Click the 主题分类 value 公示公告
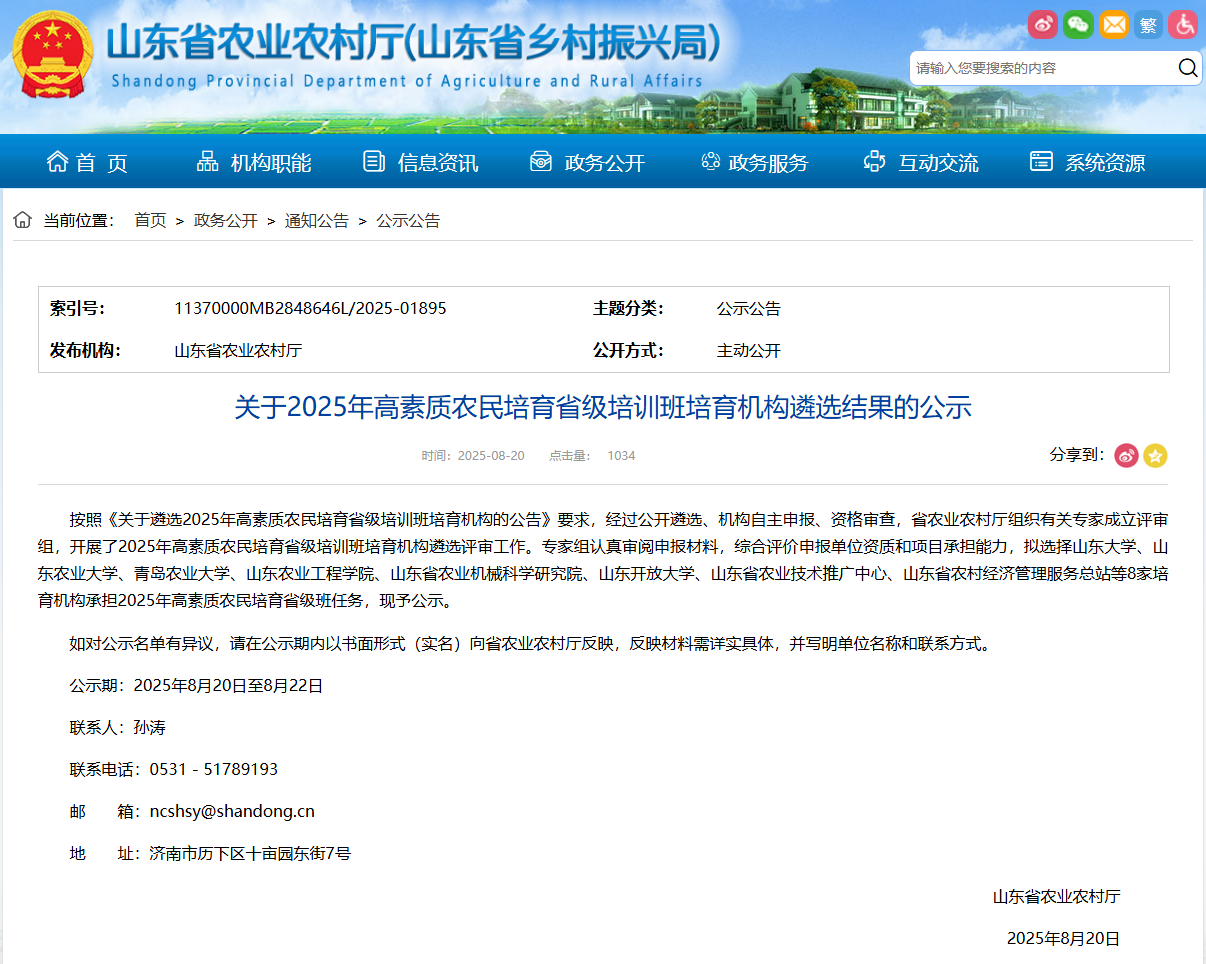This screenshot has width=1206, height=964. 748,309
